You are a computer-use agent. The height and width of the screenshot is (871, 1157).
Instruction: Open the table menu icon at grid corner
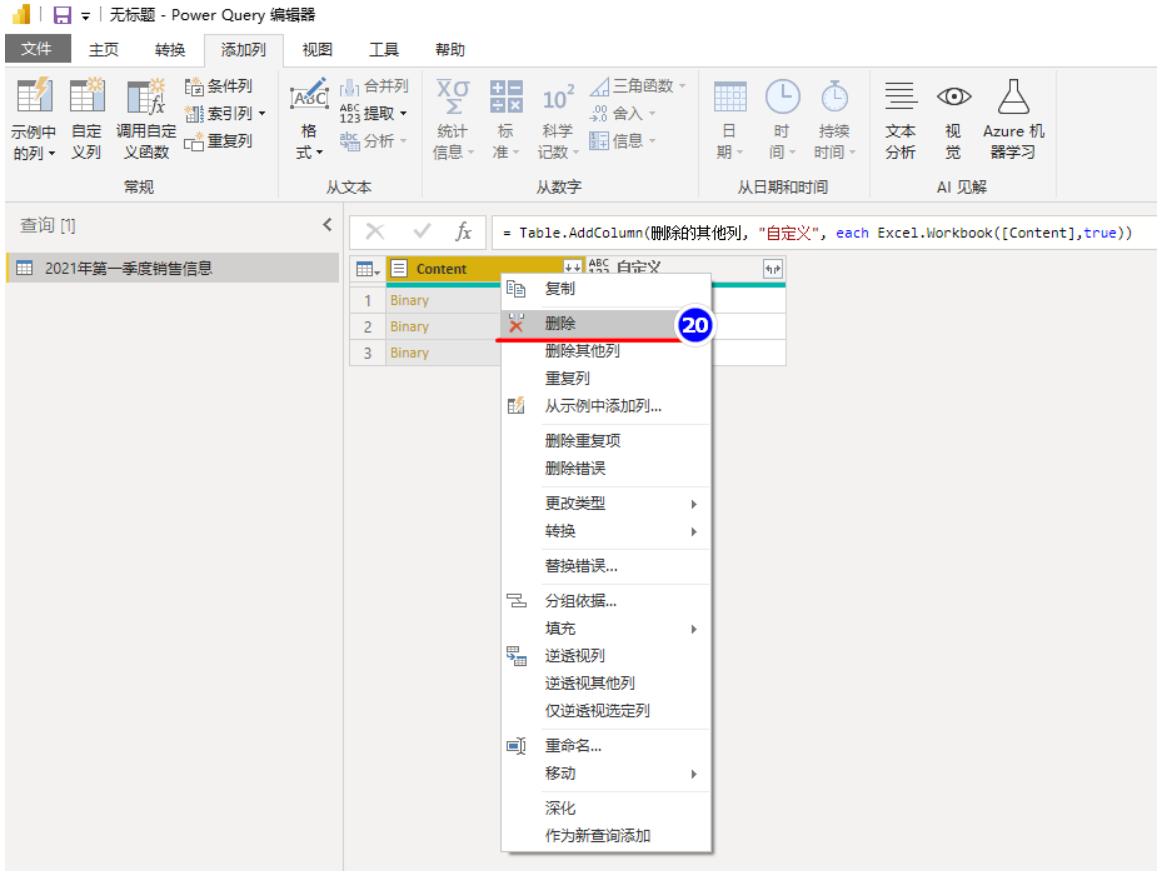tap(367, 269)
